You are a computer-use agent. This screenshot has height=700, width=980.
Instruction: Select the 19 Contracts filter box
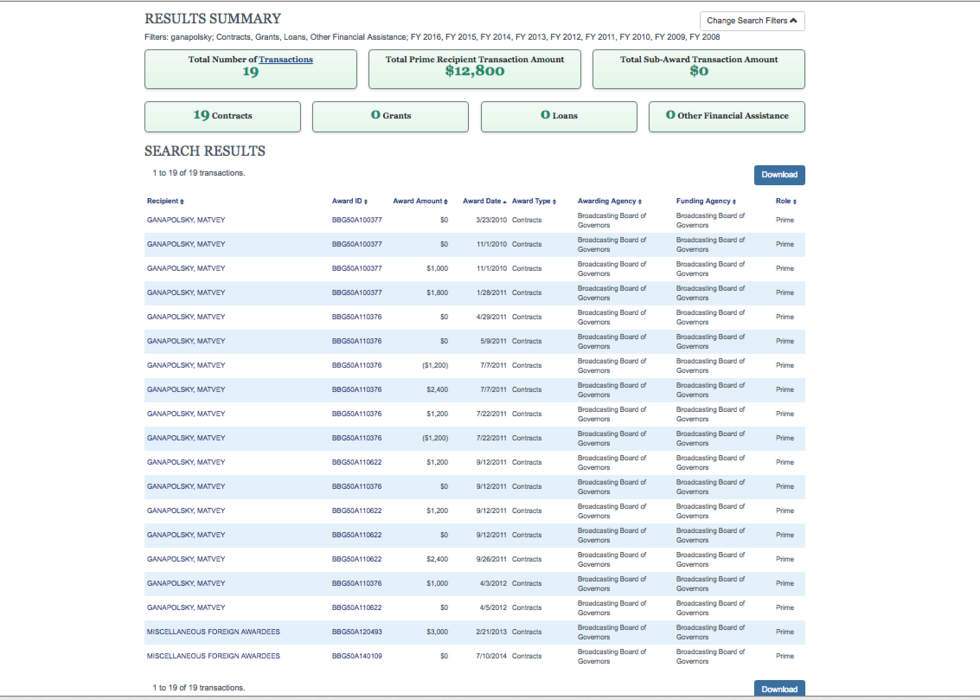(x=222, y=116)
